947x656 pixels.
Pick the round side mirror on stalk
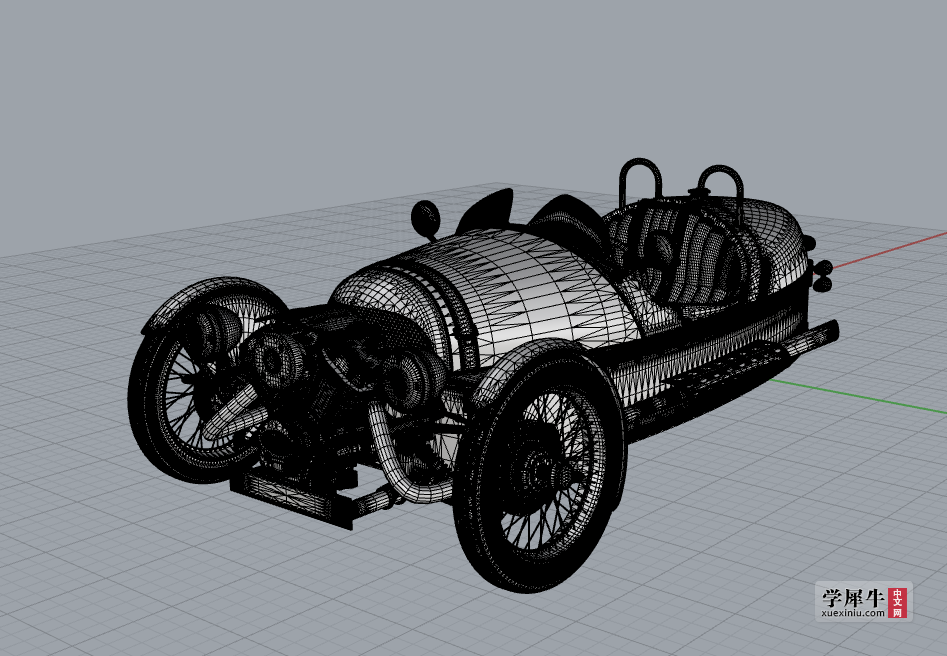[426, 220]
